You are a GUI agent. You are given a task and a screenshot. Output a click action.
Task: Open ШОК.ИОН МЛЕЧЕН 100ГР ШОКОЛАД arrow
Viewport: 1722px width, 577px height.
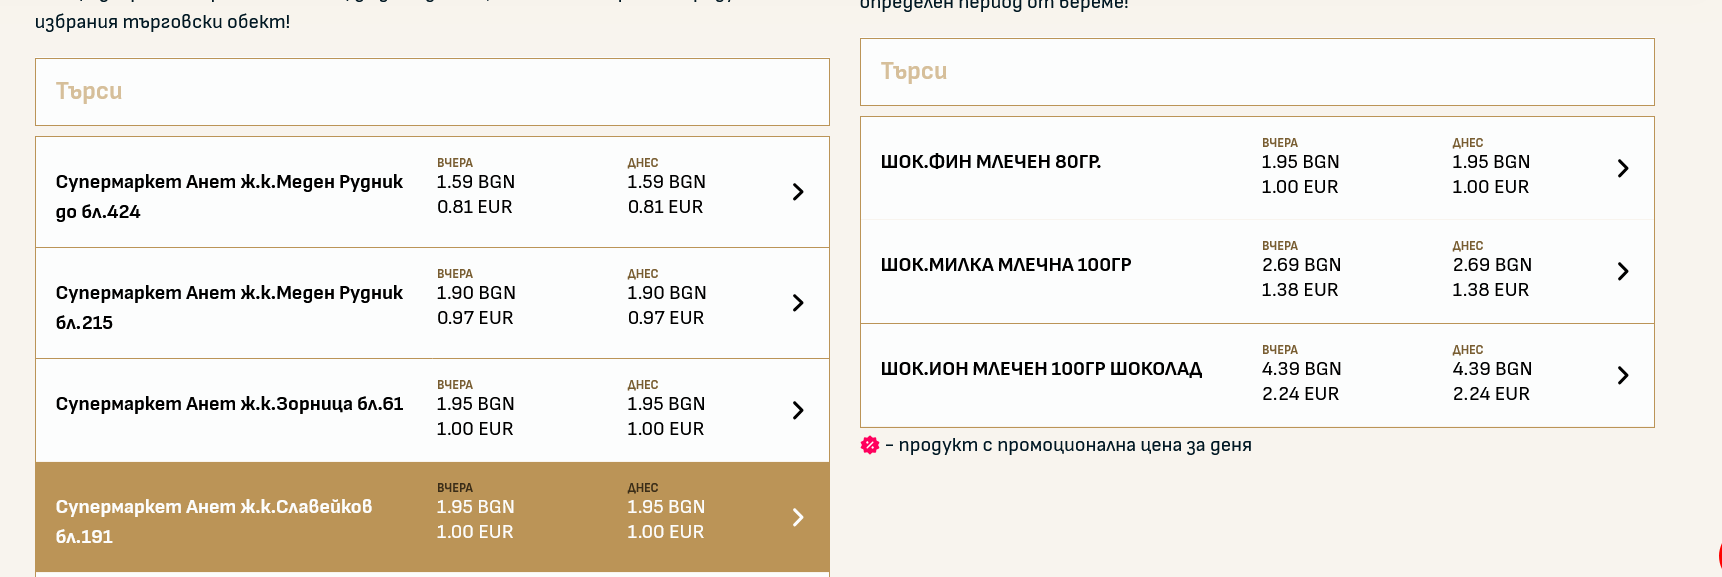coord(1623,375)
